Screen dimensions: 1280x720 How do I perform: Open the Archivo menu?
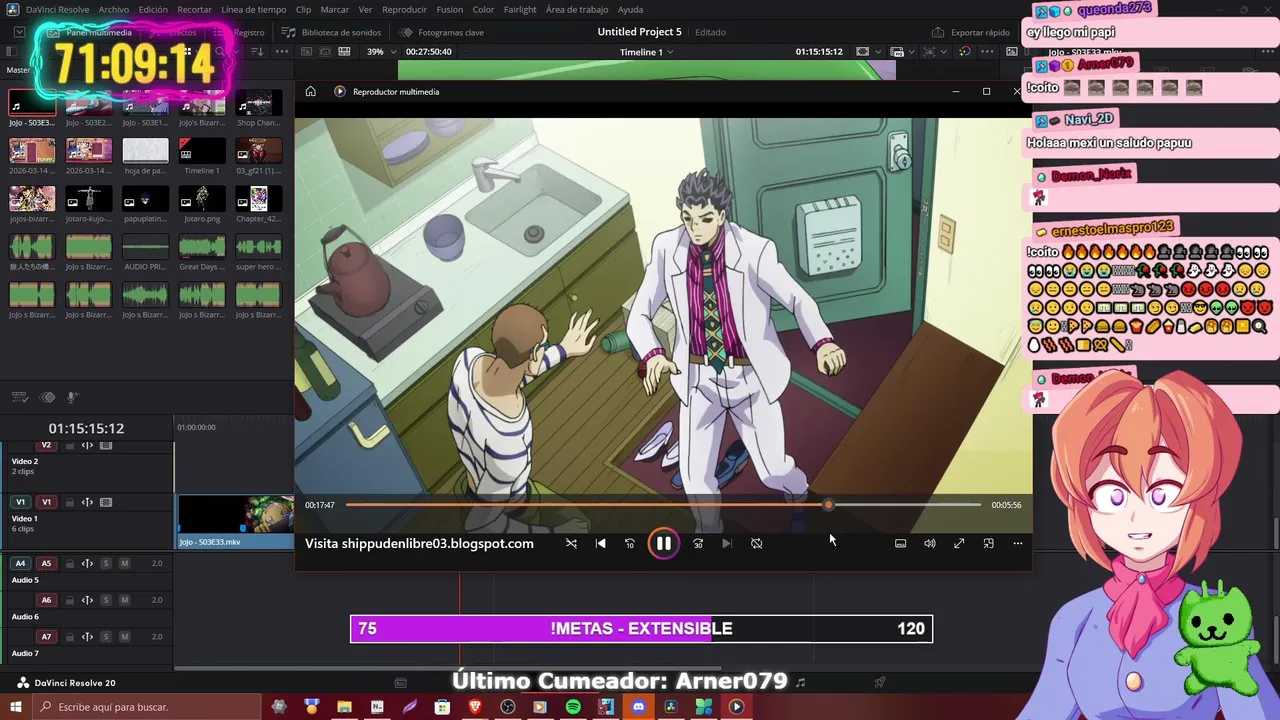pos(113,9)
